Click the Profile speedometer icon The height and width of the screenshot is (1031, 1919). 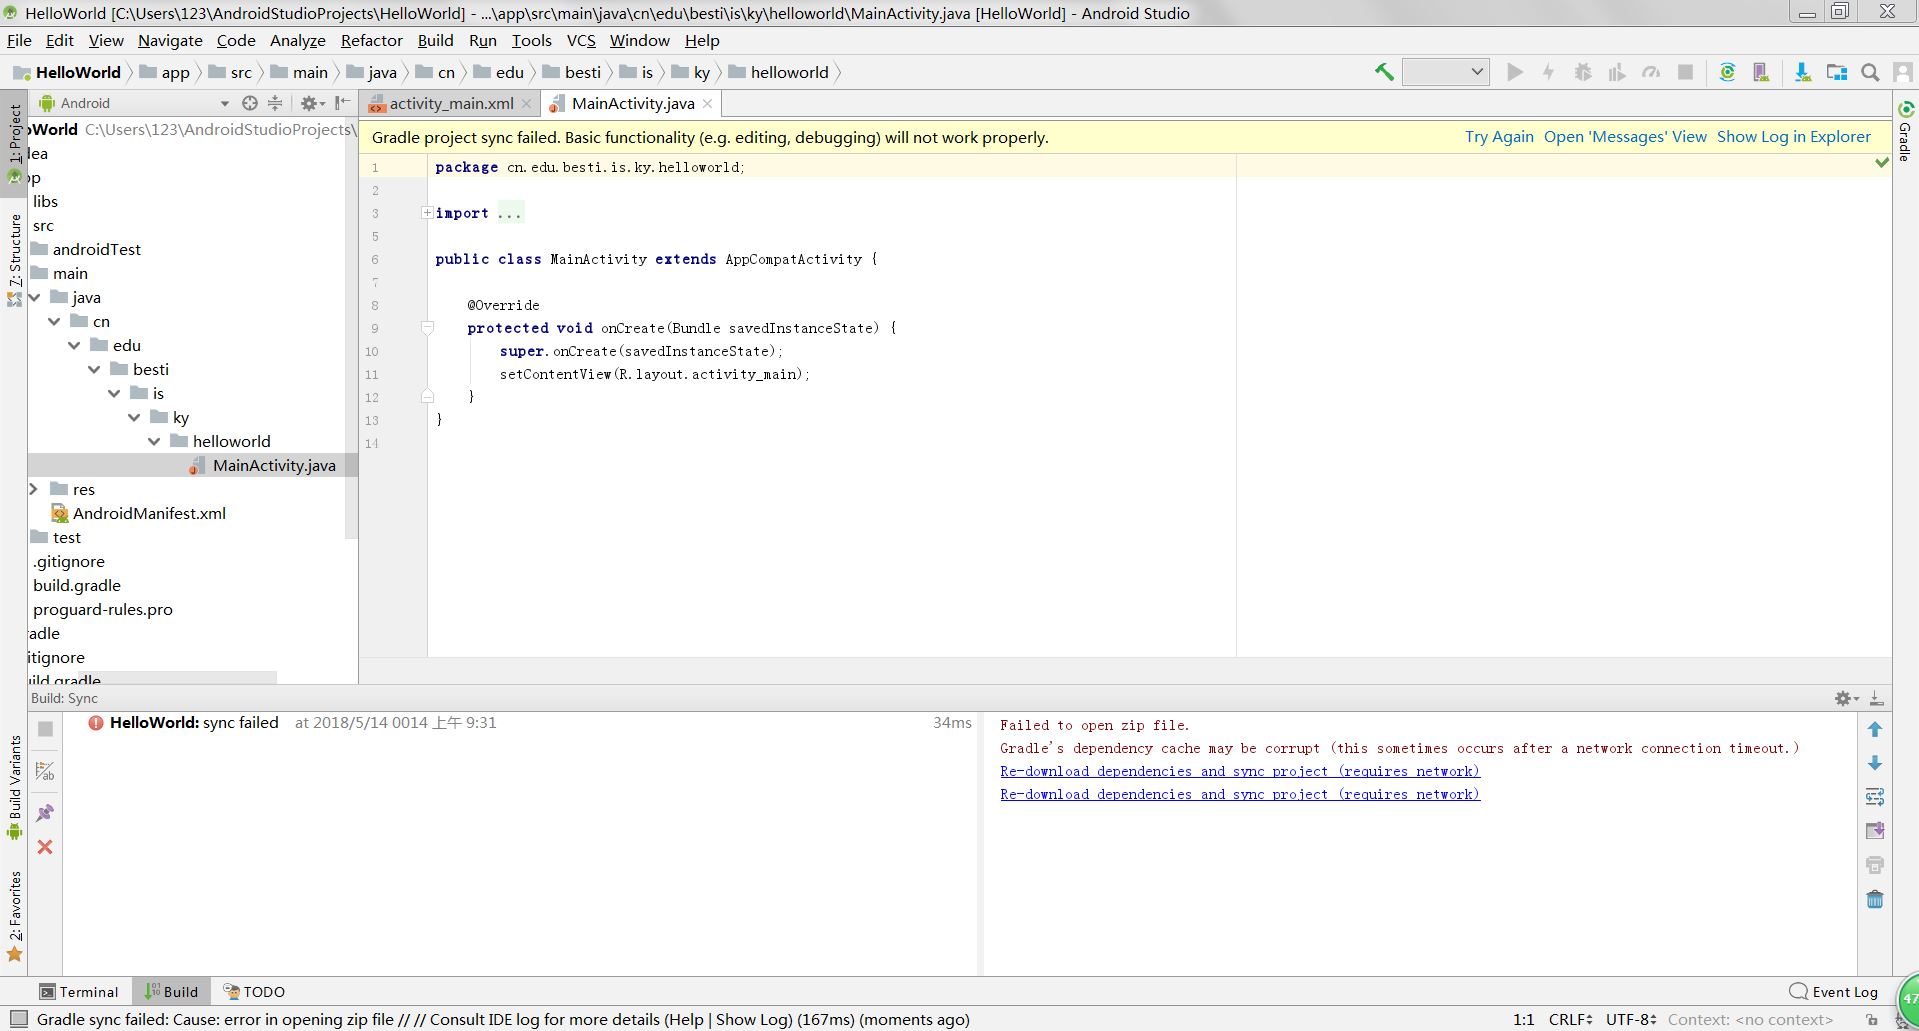coord(1651,72)
